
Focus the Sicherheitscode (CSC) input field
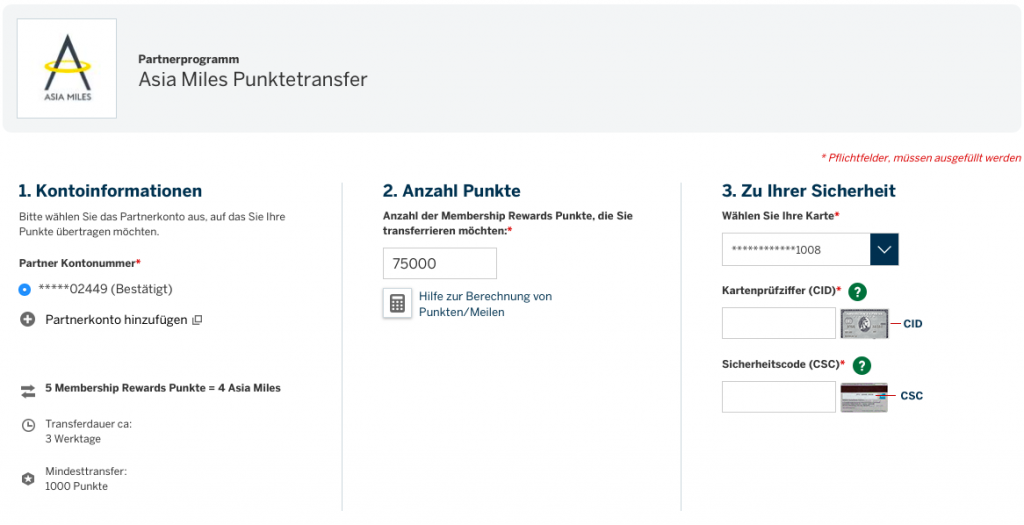(778, 397)
